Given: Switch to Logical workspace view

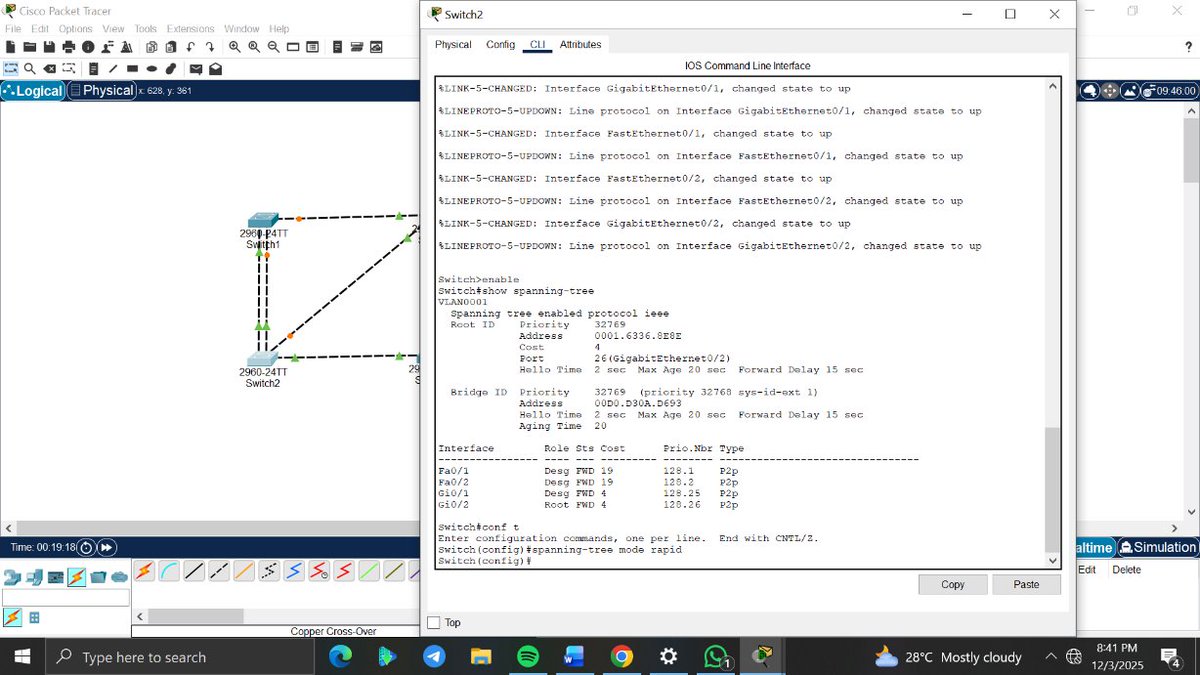Looking at the screenshot, I should pos(33,91).
